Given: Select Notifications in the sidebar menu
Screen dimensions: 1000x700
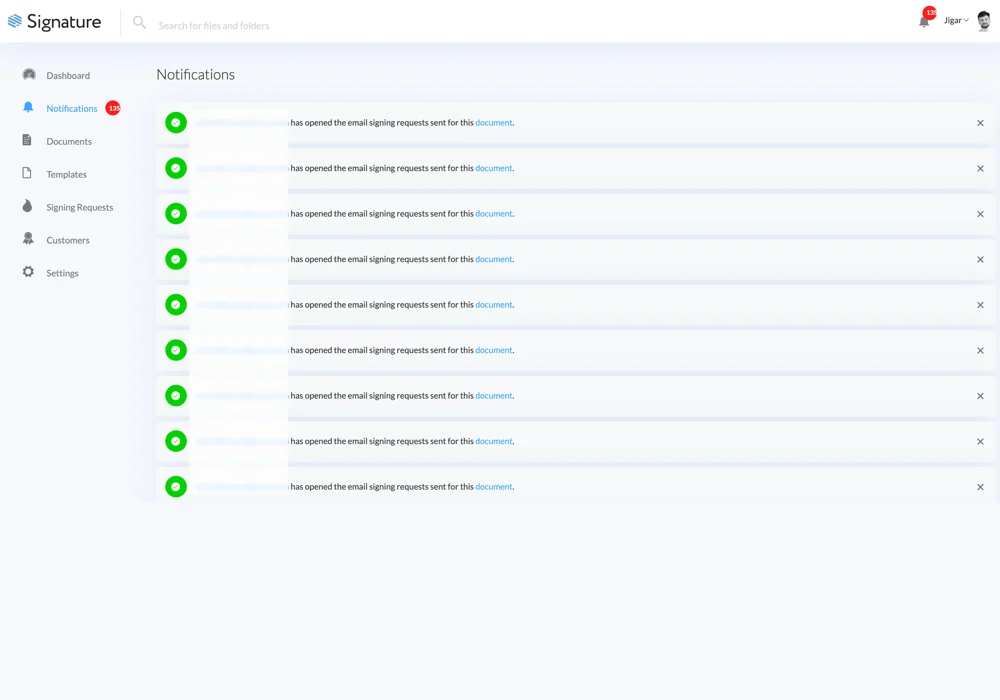Looking at the screenshot, I should click(x=71, y=108).
